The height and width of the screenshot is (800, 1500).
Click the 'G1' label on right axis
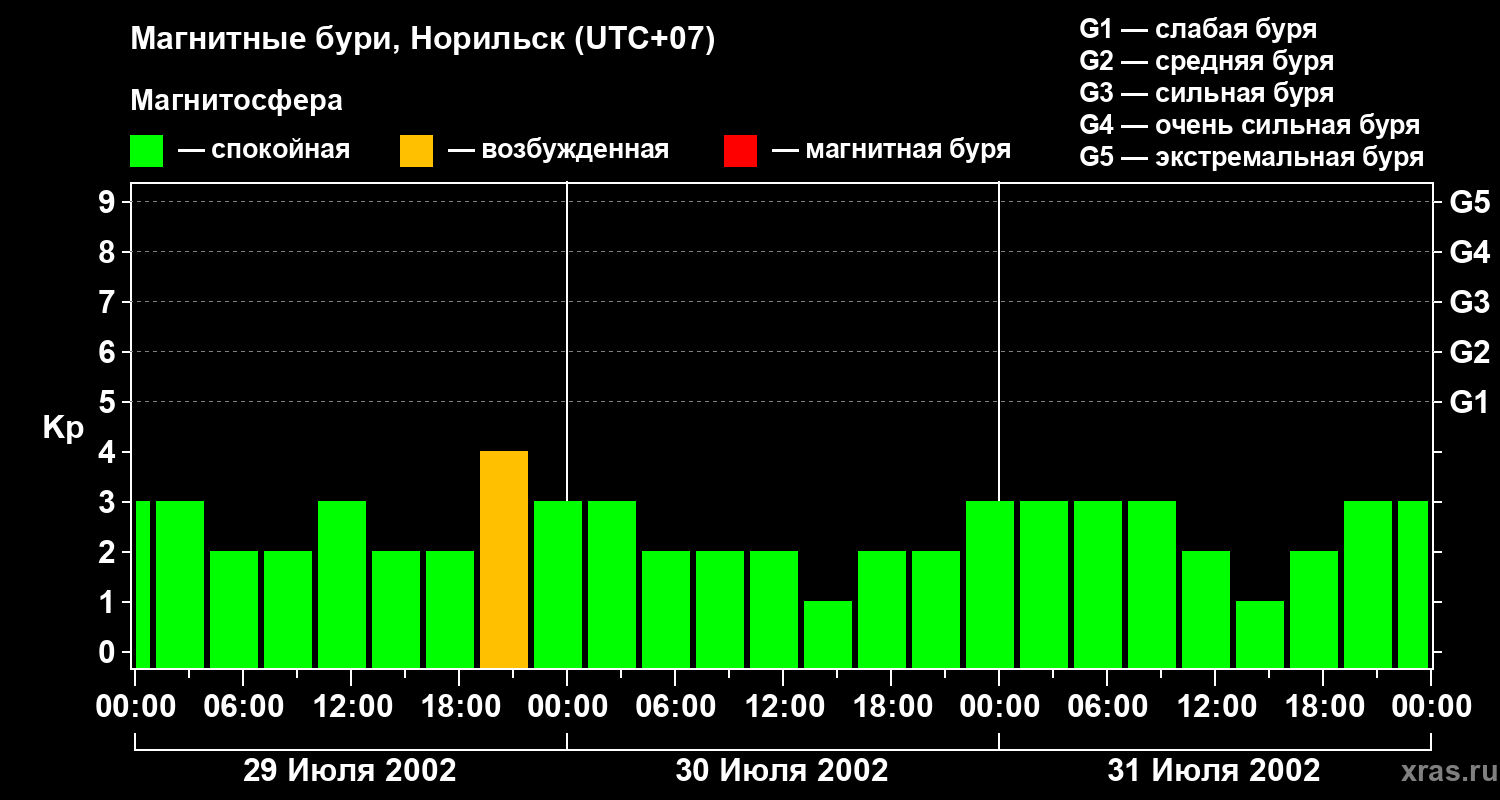(x=1469, y=402)
